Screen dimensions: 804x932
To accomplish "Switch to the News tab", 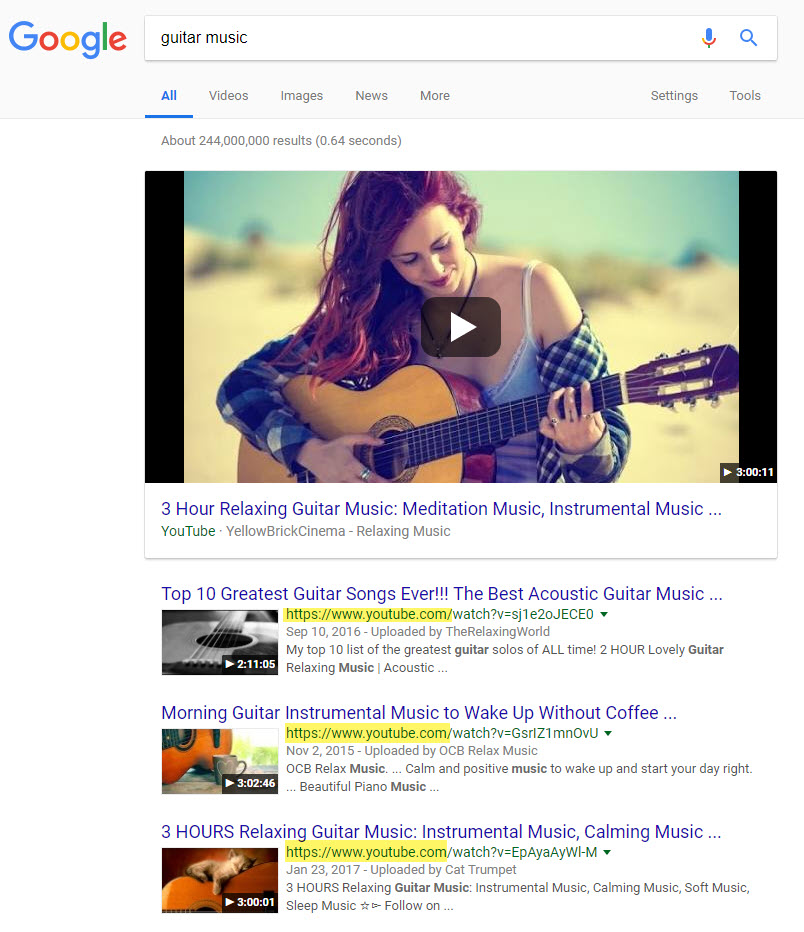I will pyautogui.click(x=371, y=96).
